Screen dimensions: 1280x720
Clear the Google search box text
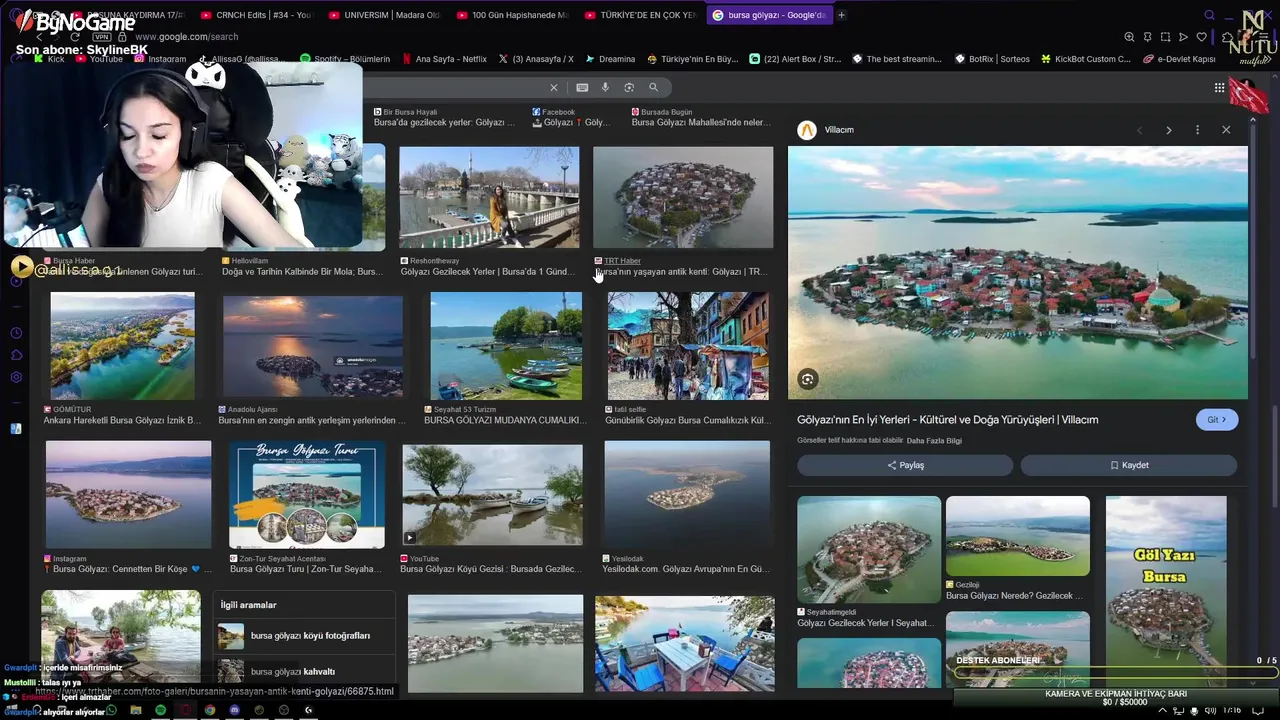553,87
